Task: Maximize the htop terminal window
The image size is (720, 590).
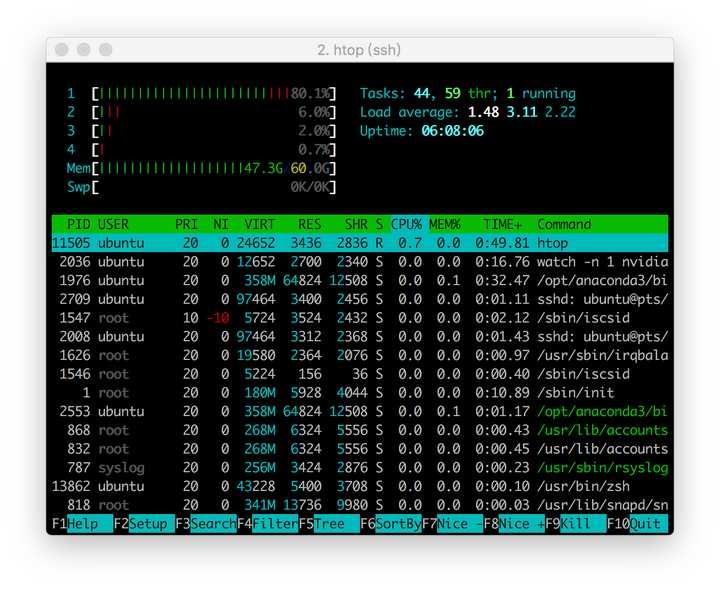Action: tap(106, 50)
